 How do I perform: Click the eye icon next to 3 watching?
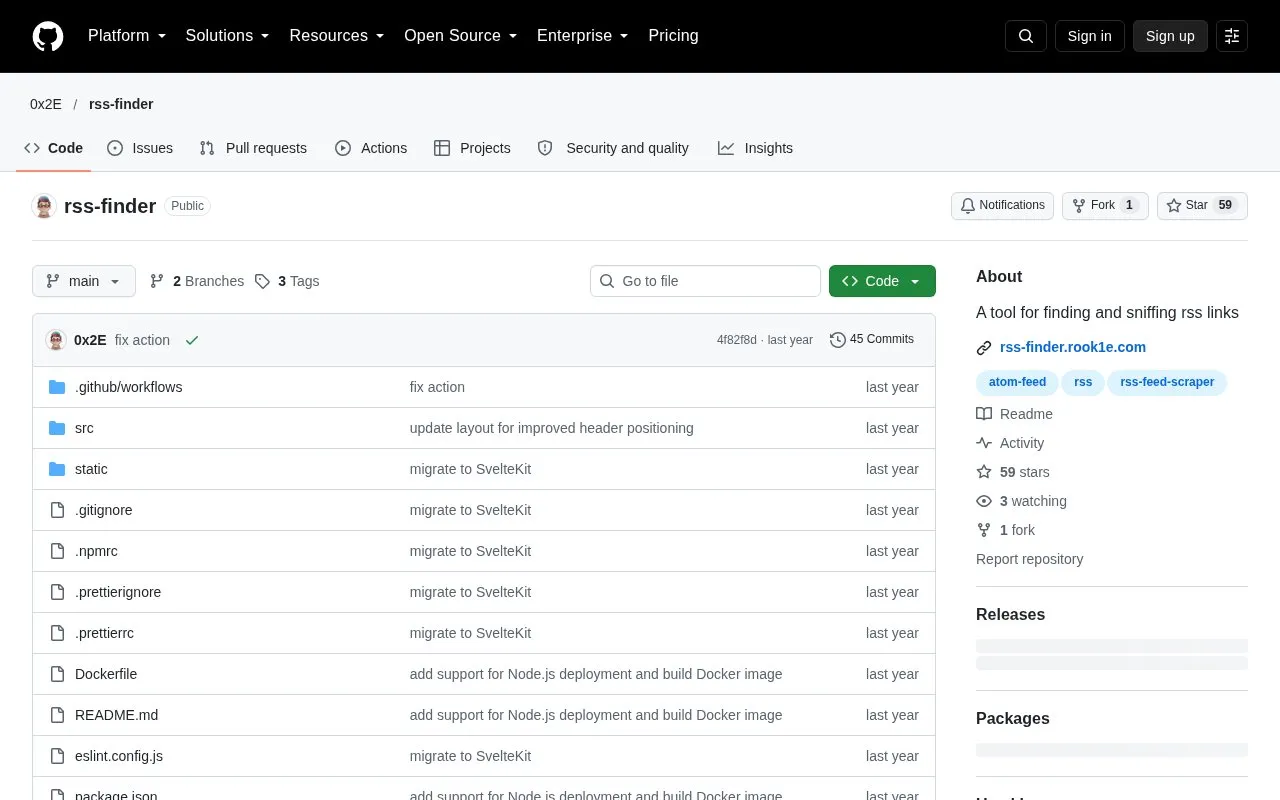pyautogui.click(x=984, y=501)
